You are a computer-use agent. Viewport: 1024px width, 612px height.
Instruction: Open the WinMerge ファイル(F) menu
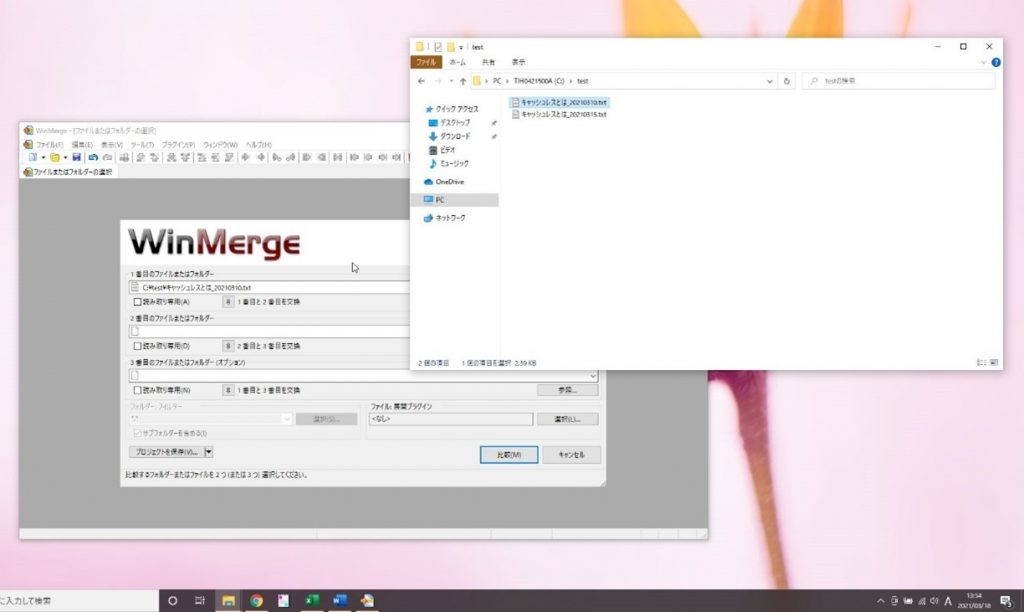pos(49,144)
